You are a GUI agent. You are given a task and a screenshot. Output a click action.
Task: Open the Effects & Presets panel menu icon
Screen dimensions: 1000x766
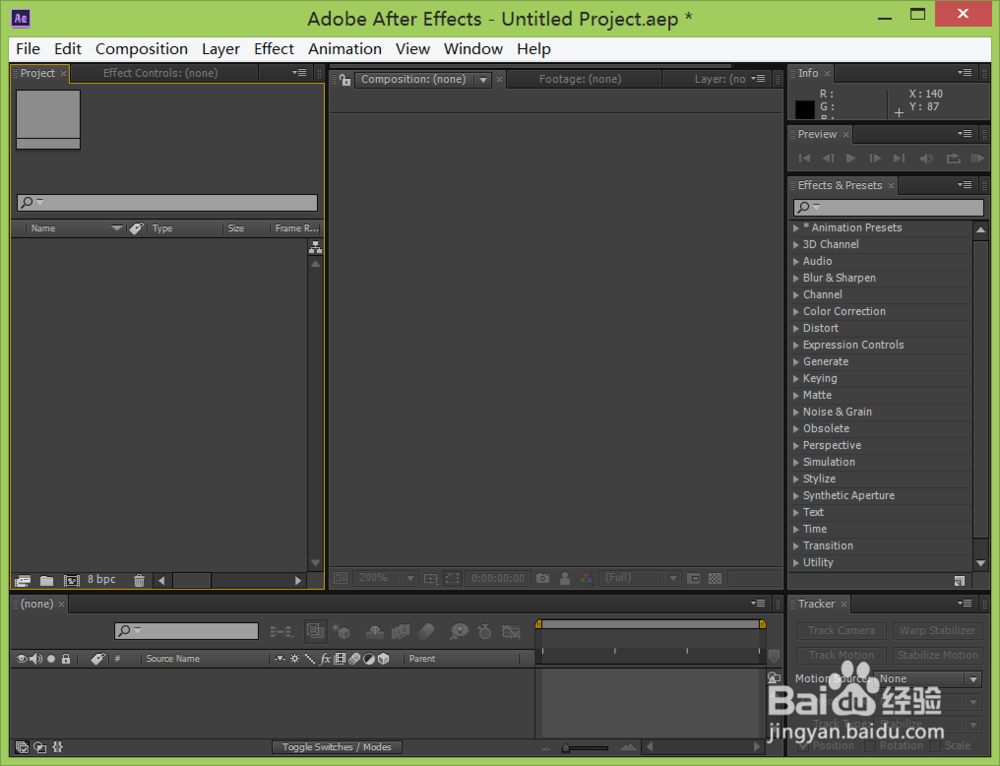point(964,185)
